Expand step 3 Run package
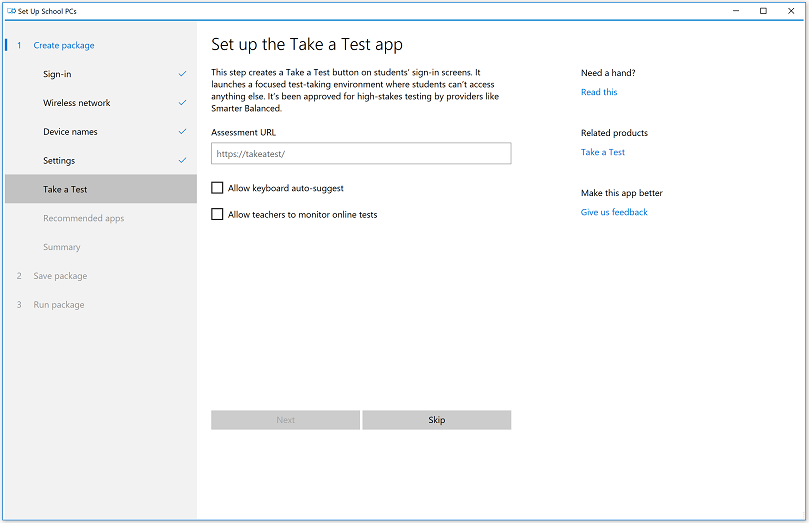Viewport: 809px width, 523px height. click(59, 305)
